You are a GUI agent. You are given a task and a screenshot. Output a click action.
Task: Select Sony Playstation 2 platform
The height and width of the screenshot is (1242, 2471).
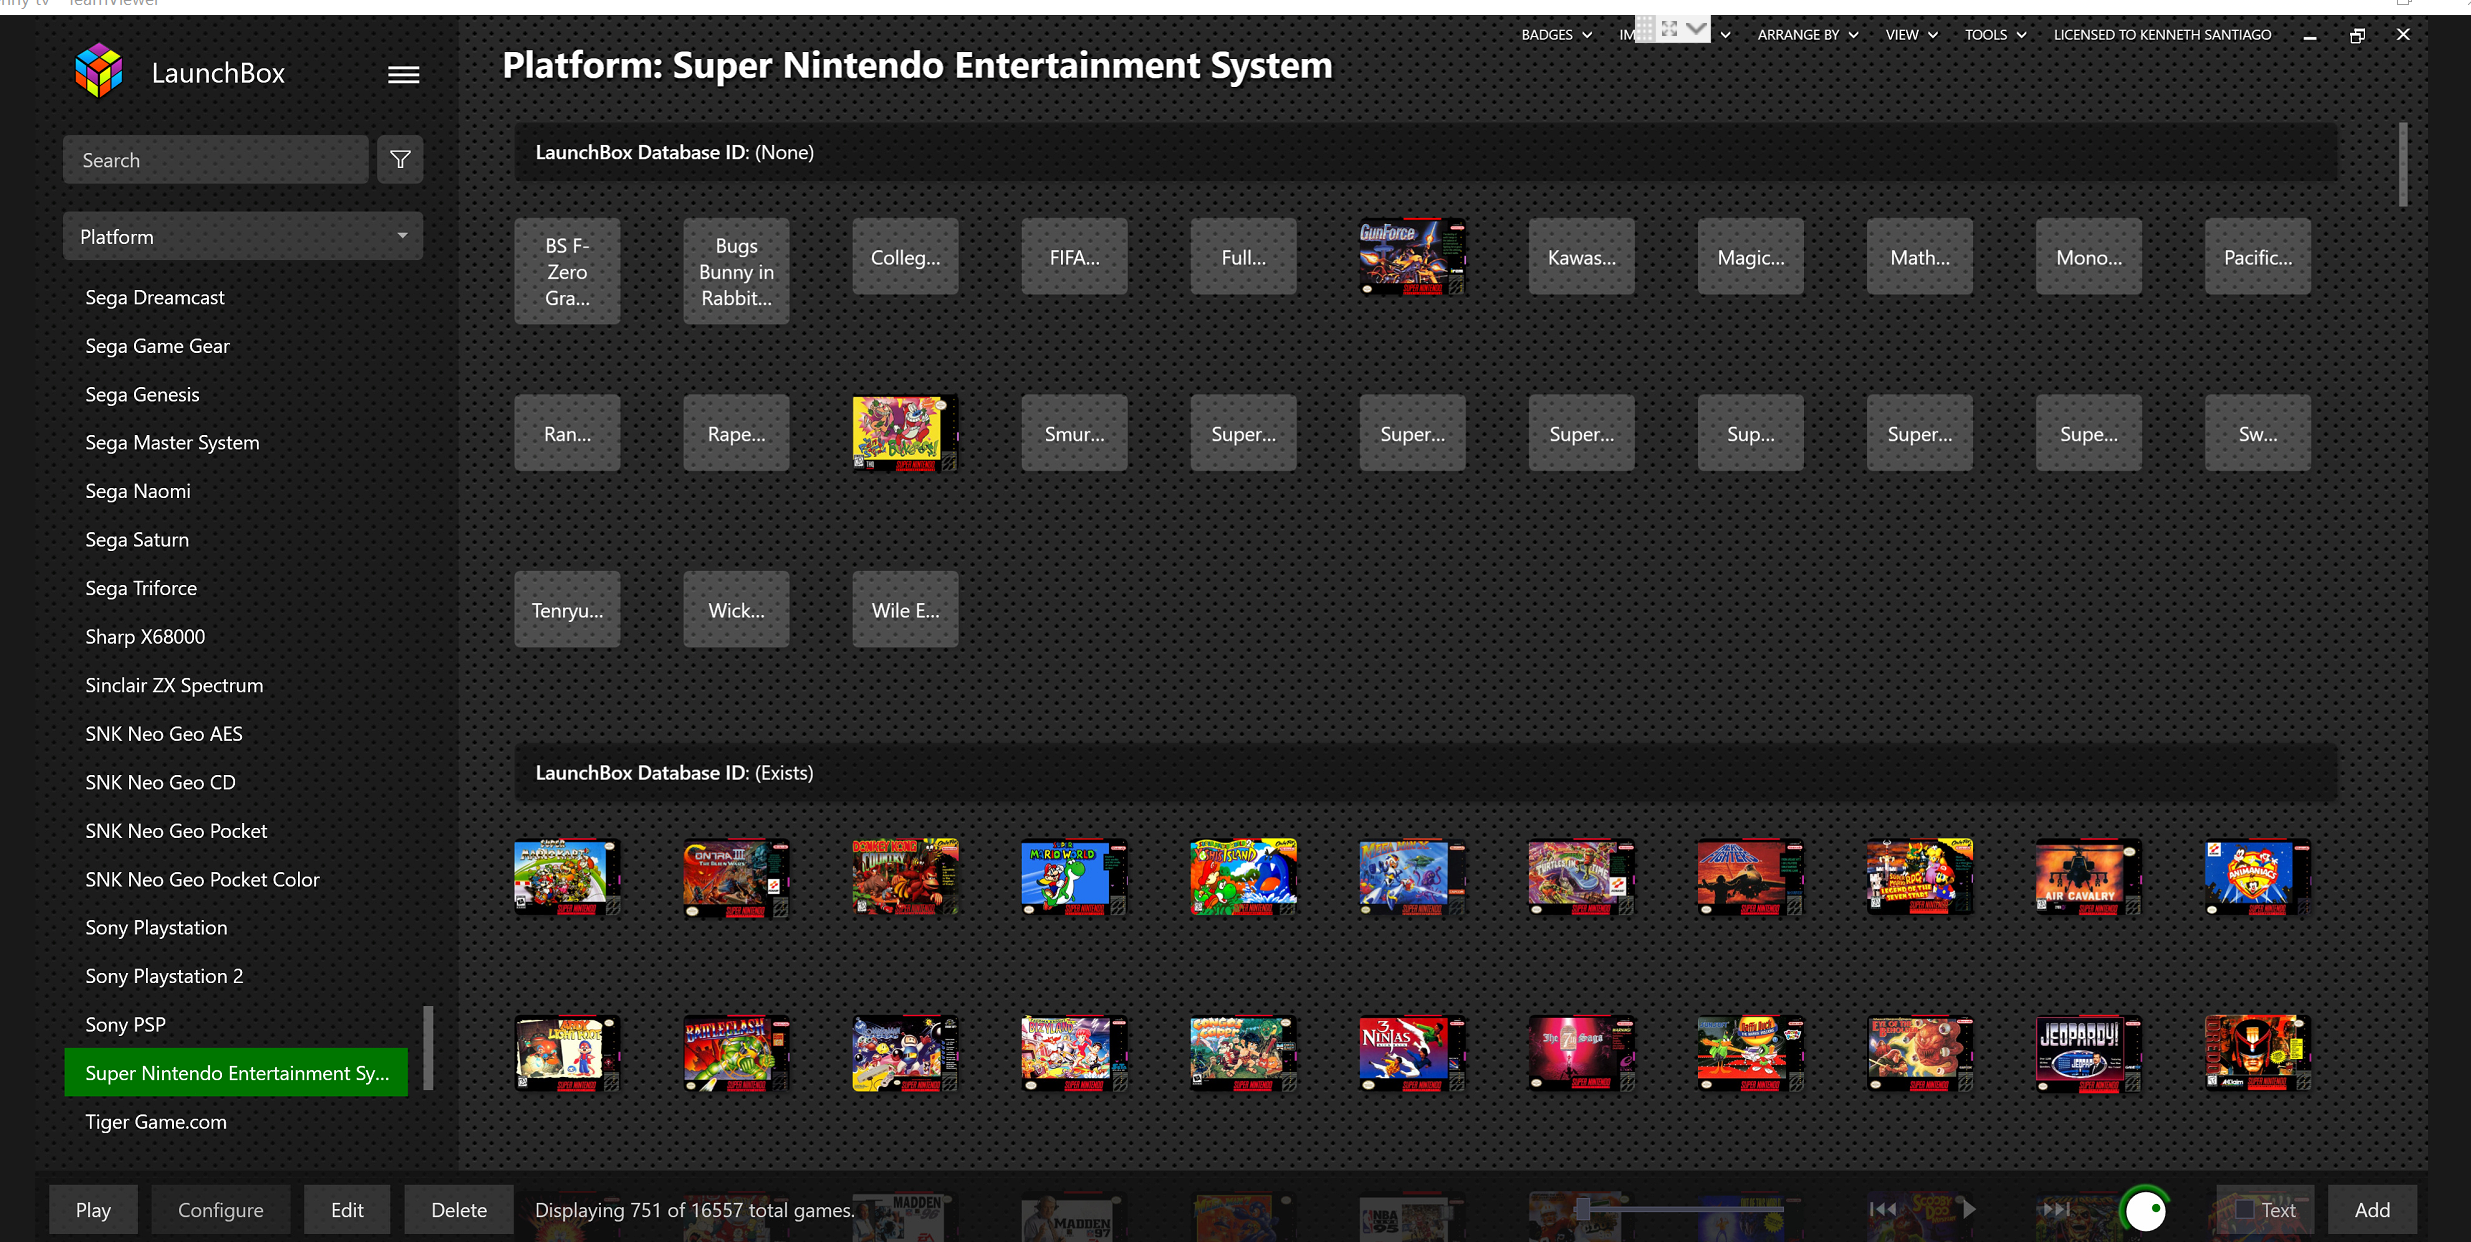[164, 976]
